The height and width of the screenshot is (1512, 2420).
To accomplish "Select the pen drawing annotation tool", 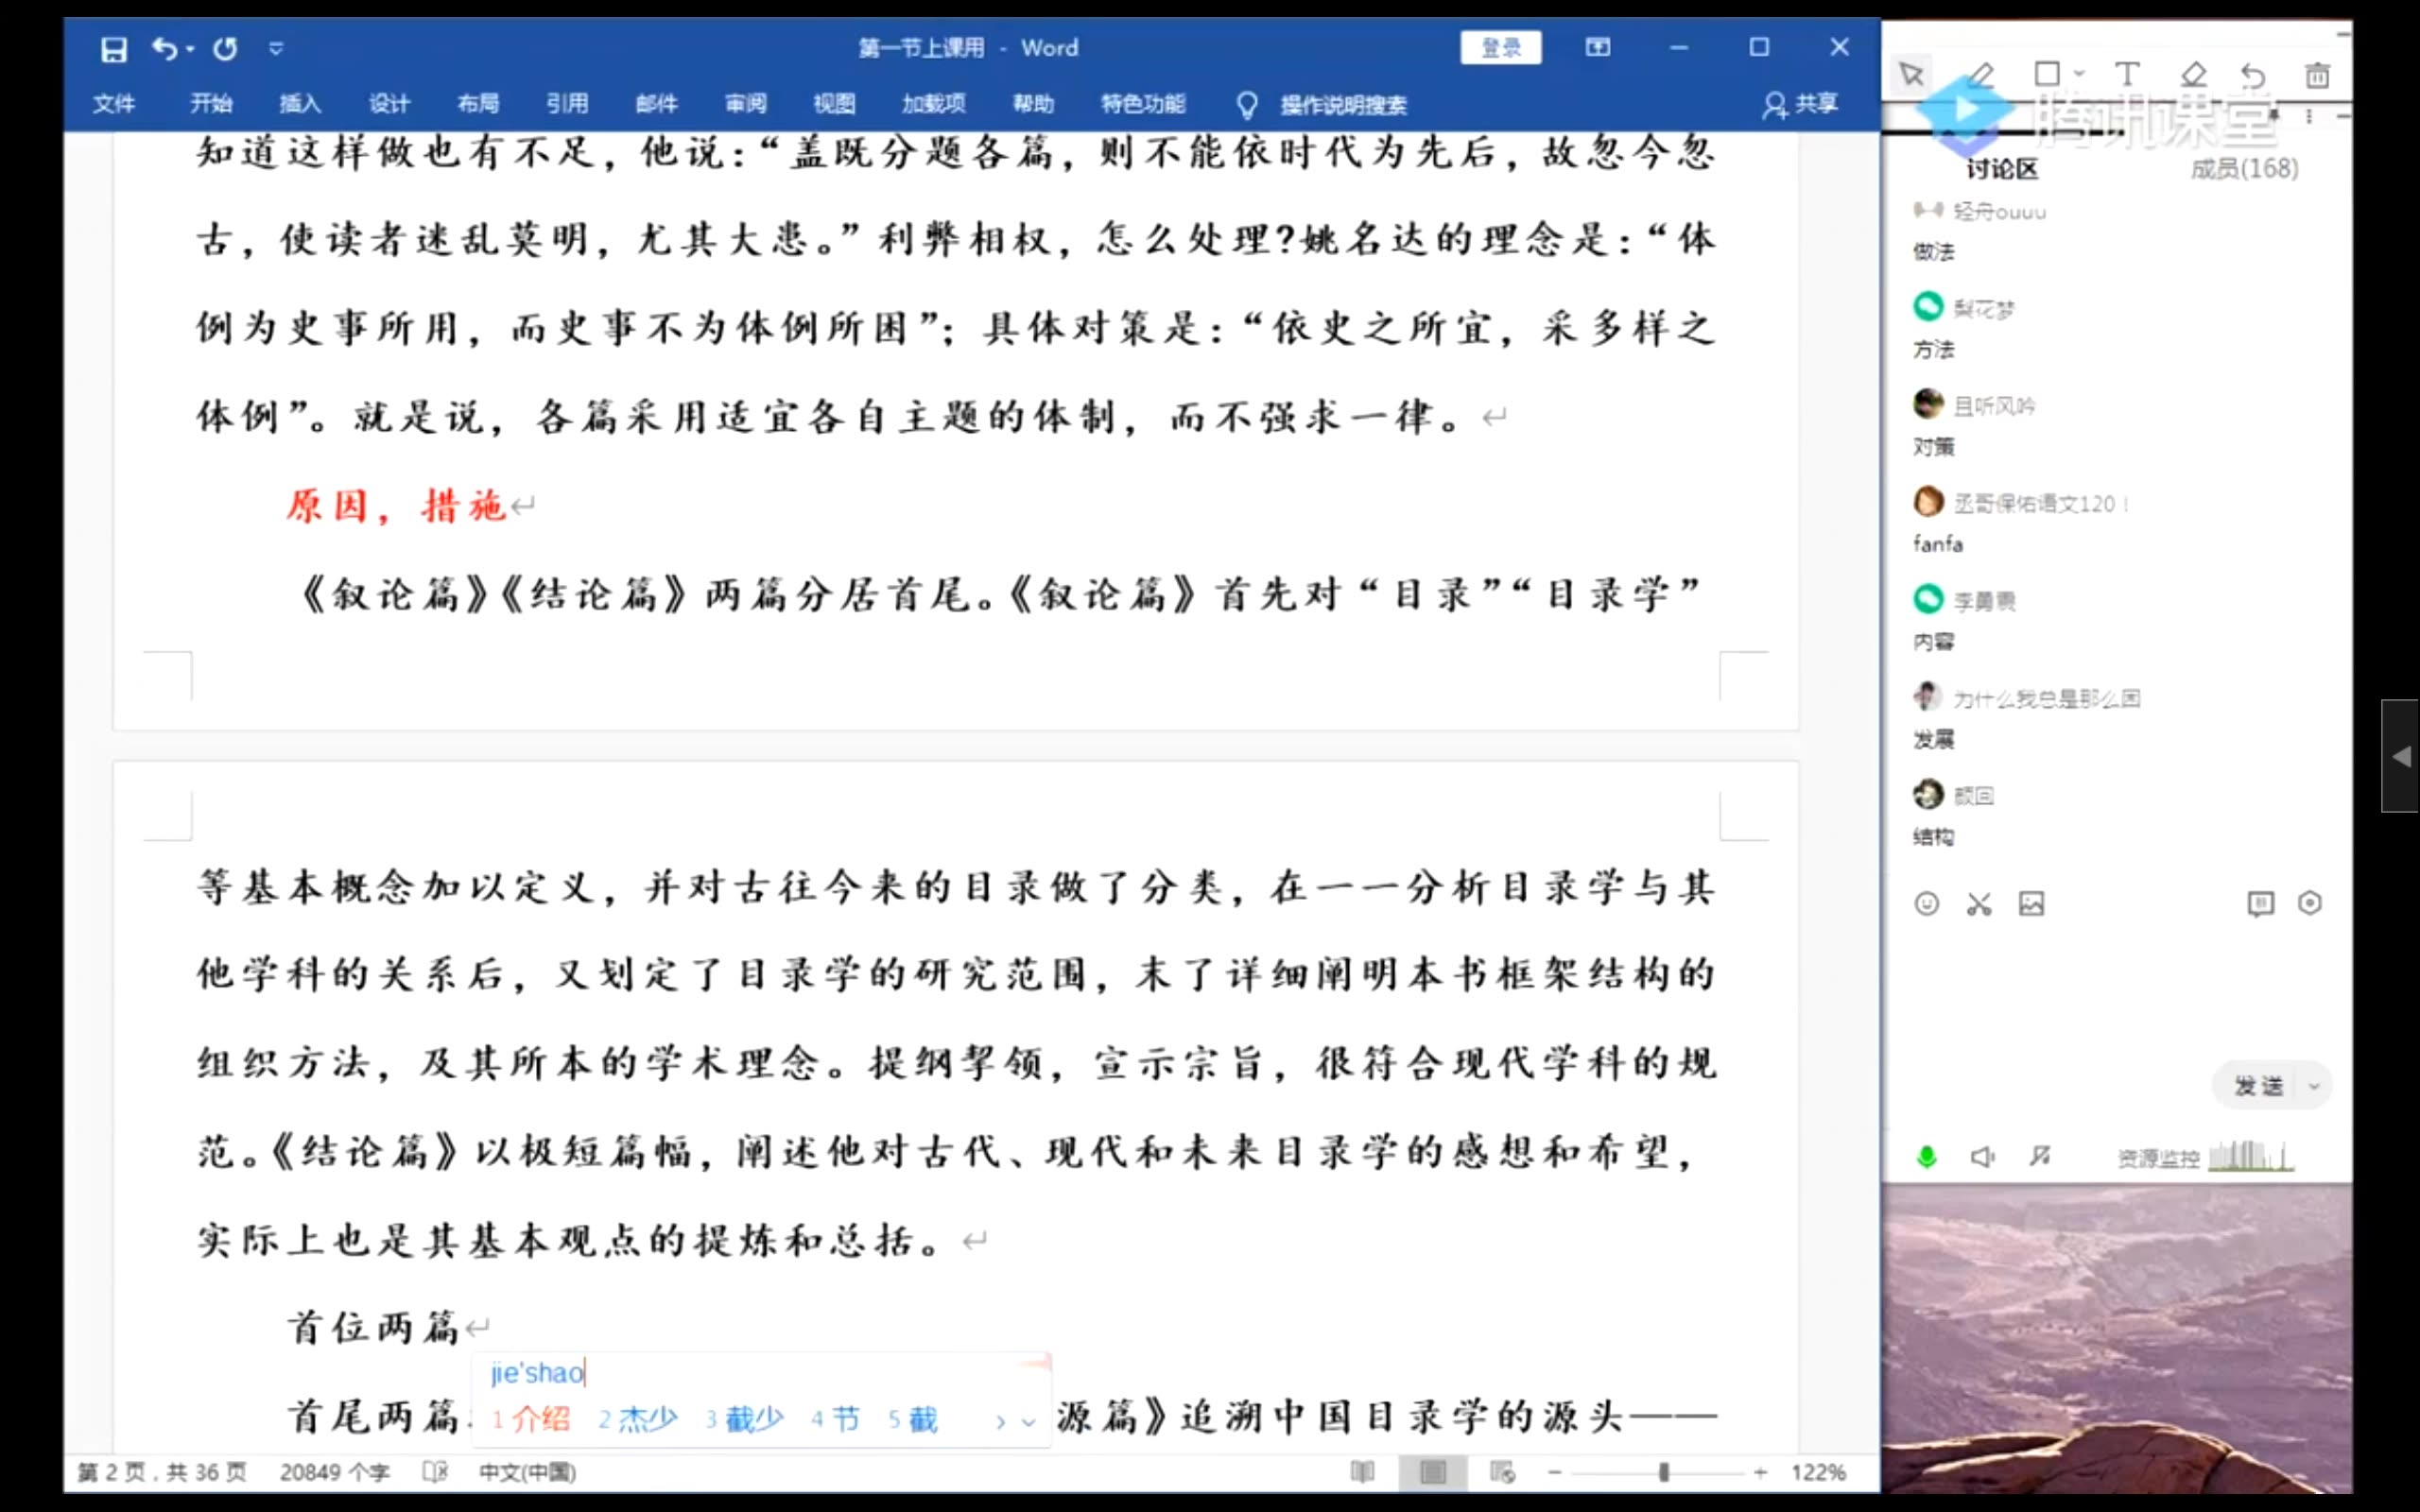I will [1981, 75].
